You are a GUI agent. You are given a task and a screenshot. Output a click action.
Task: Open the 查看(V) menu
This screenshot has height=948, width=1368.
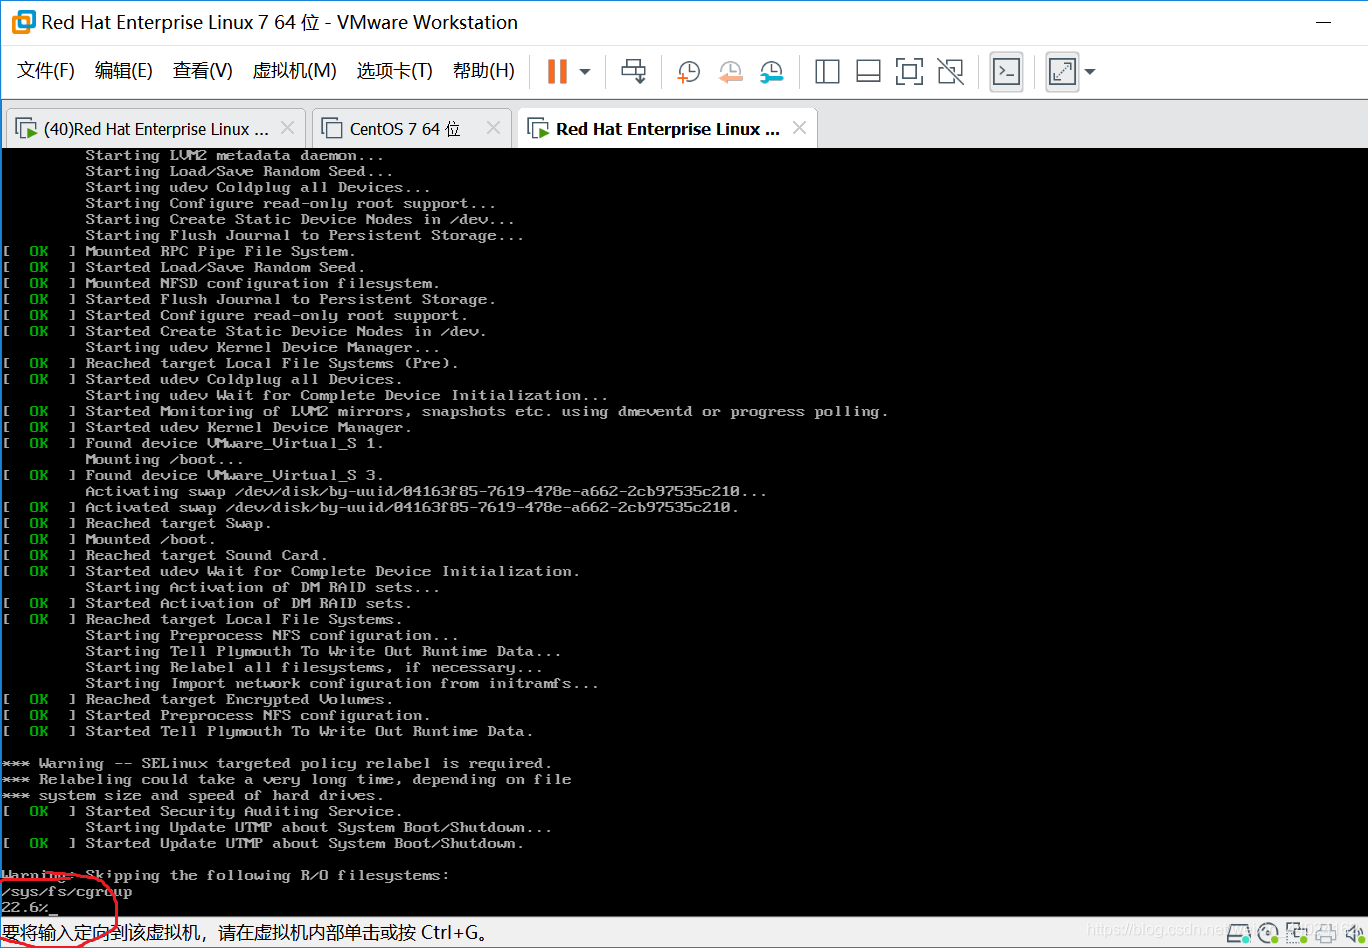coord(202,71)
